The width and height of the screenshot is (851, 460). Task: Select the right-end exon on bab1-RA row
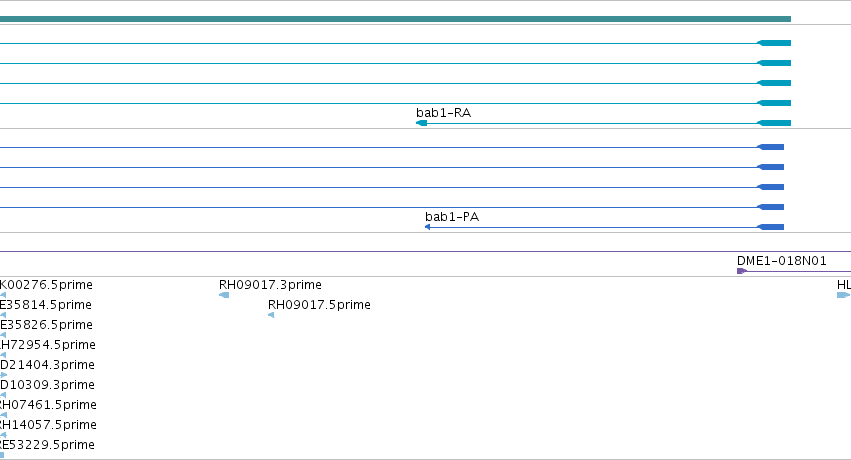click(774, 123)
